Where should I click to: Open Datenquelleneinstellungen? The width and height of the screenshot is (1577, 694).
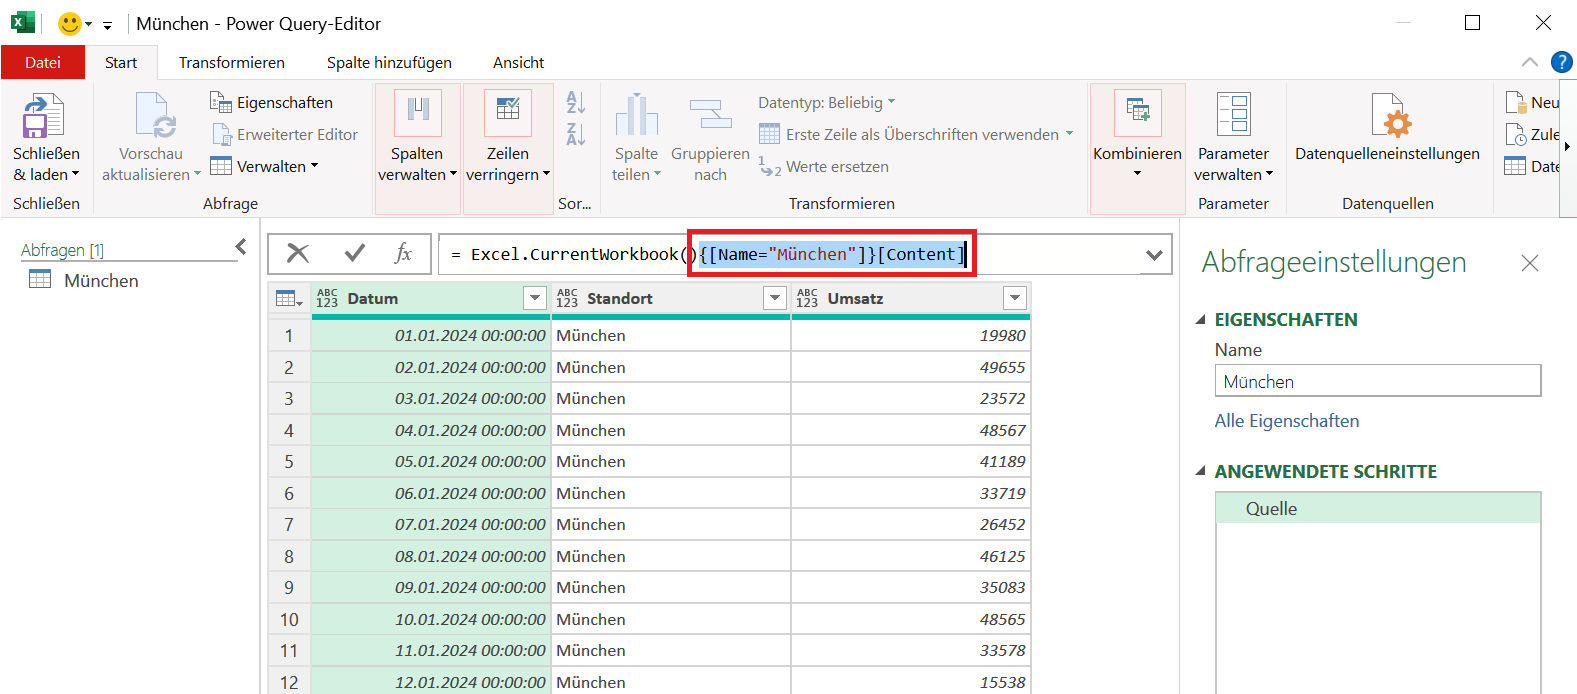point(1387,128)
